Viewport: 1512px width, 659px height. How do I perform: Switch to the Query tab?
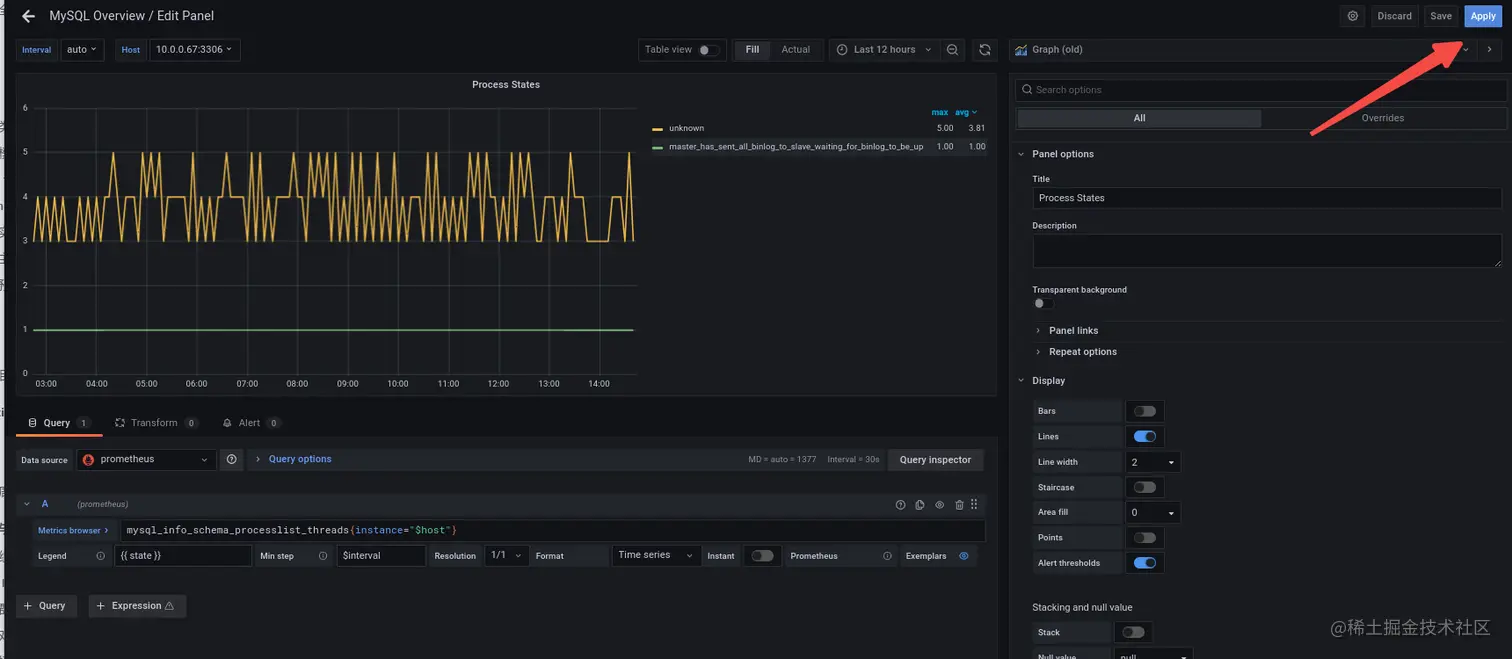point(59,423)
